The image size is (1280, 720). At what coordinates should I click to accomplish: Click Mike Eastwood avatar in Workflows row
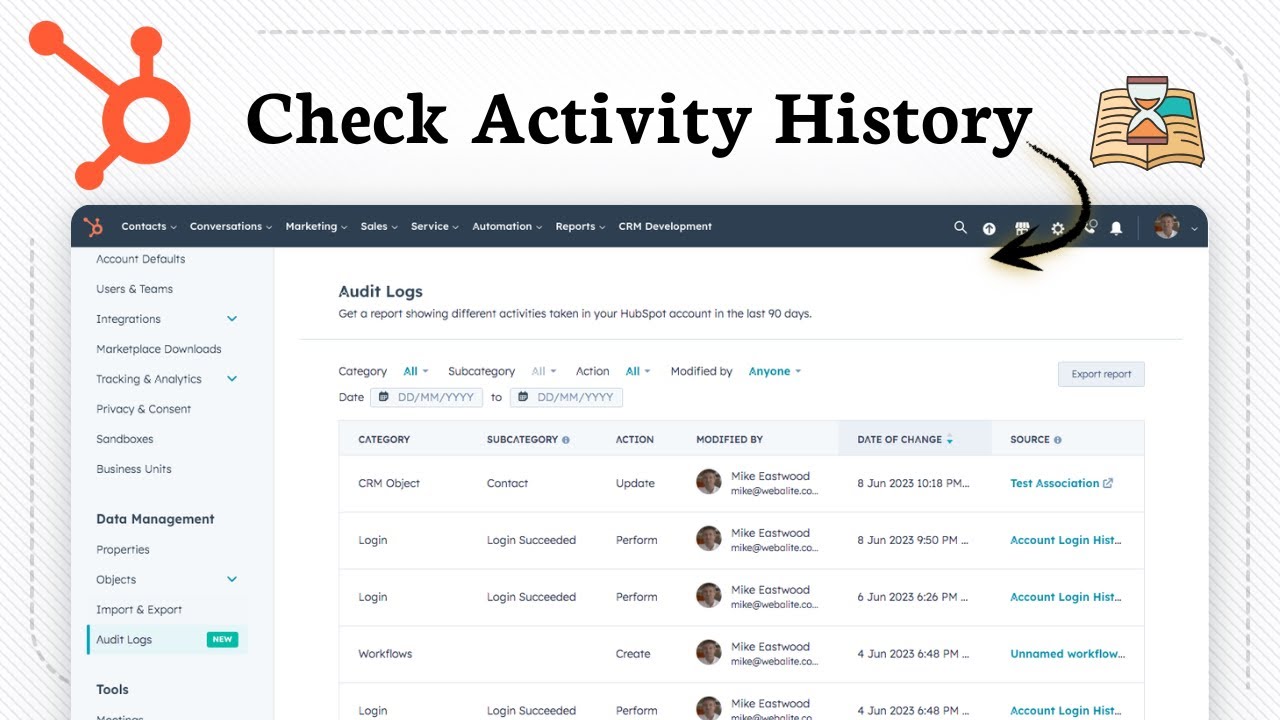(709, 653)
